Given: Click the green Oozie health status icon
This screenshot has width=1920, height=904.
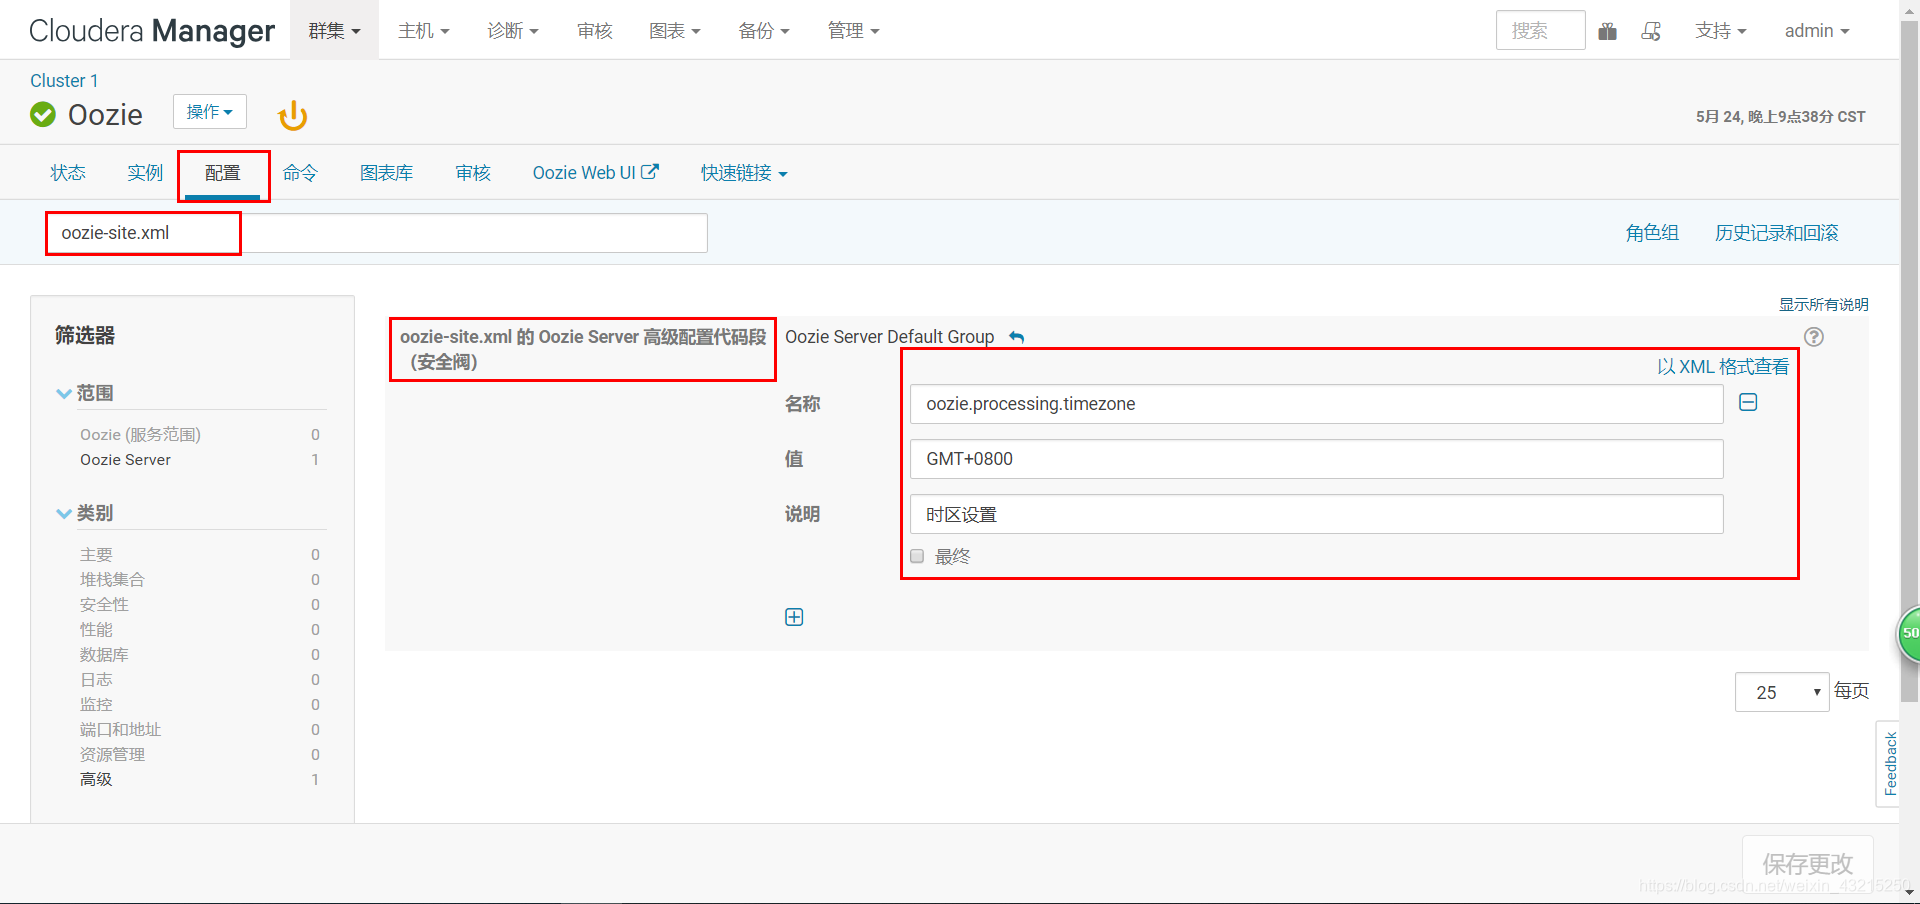Looking at the screenshot, I should coord(43,115).
